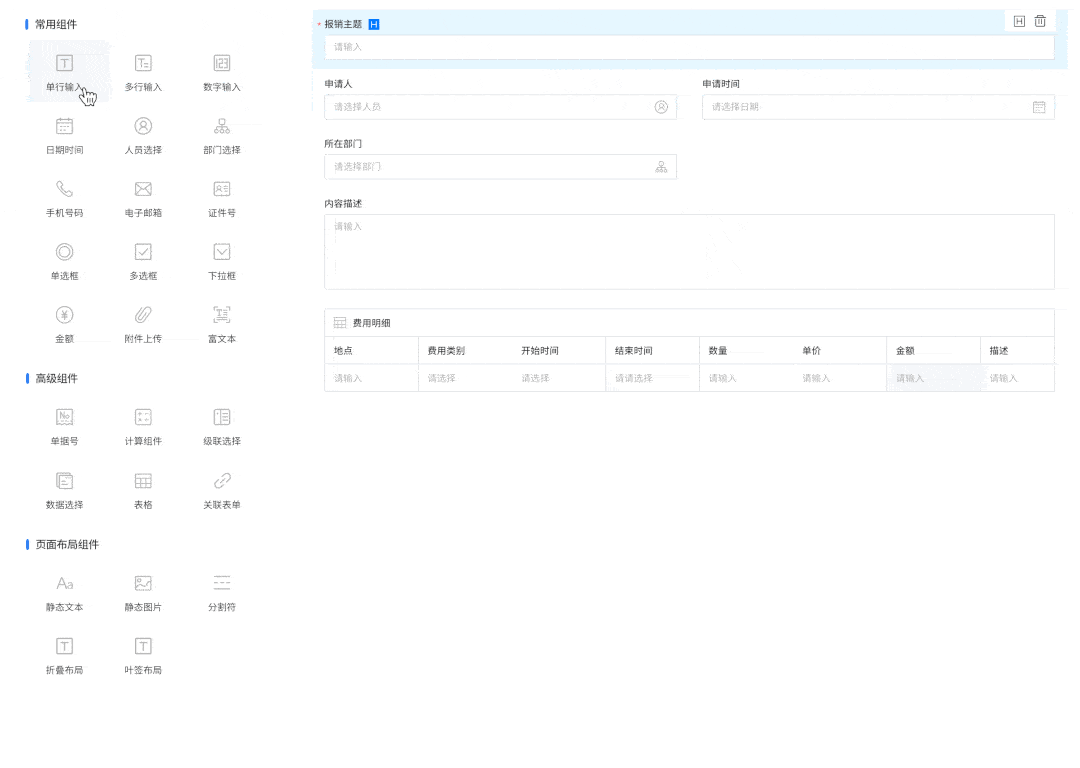
Task: Select the 多行输入 component
Action: 143,72
